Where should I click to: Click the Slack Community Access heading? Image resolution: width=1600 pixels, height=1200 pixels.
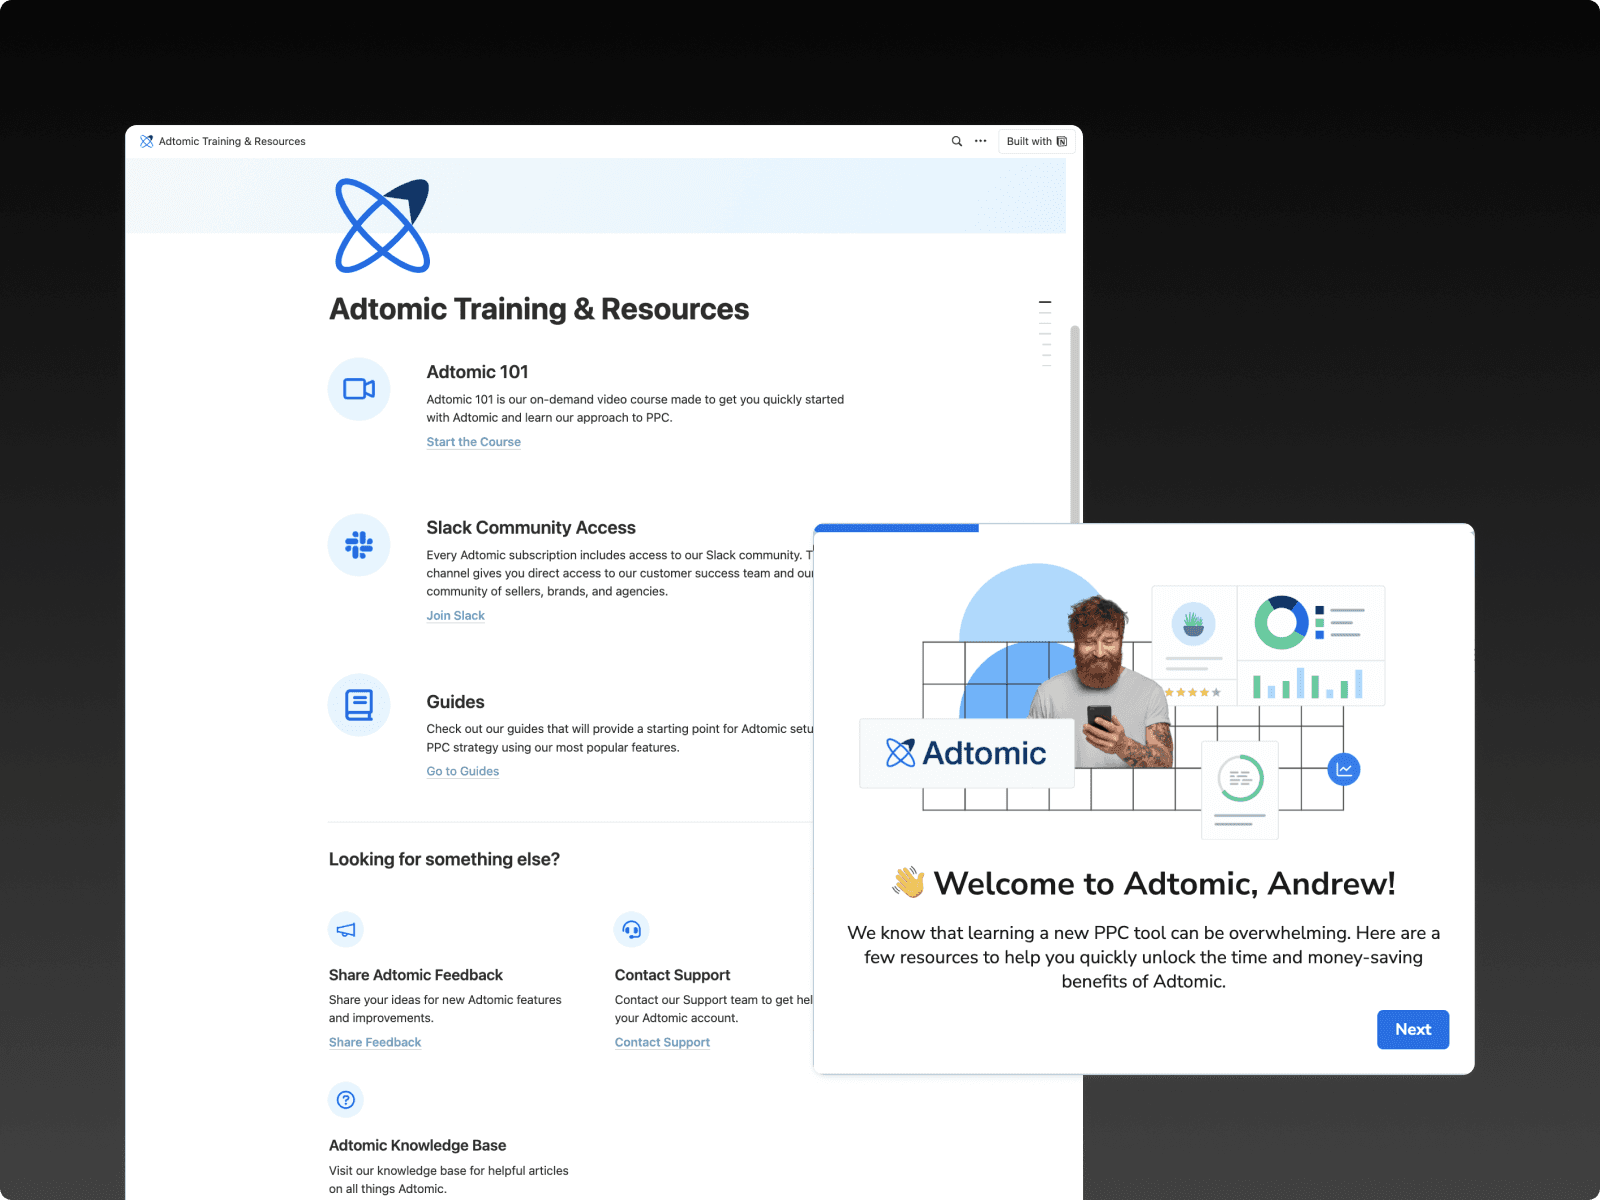pos(531,528)
